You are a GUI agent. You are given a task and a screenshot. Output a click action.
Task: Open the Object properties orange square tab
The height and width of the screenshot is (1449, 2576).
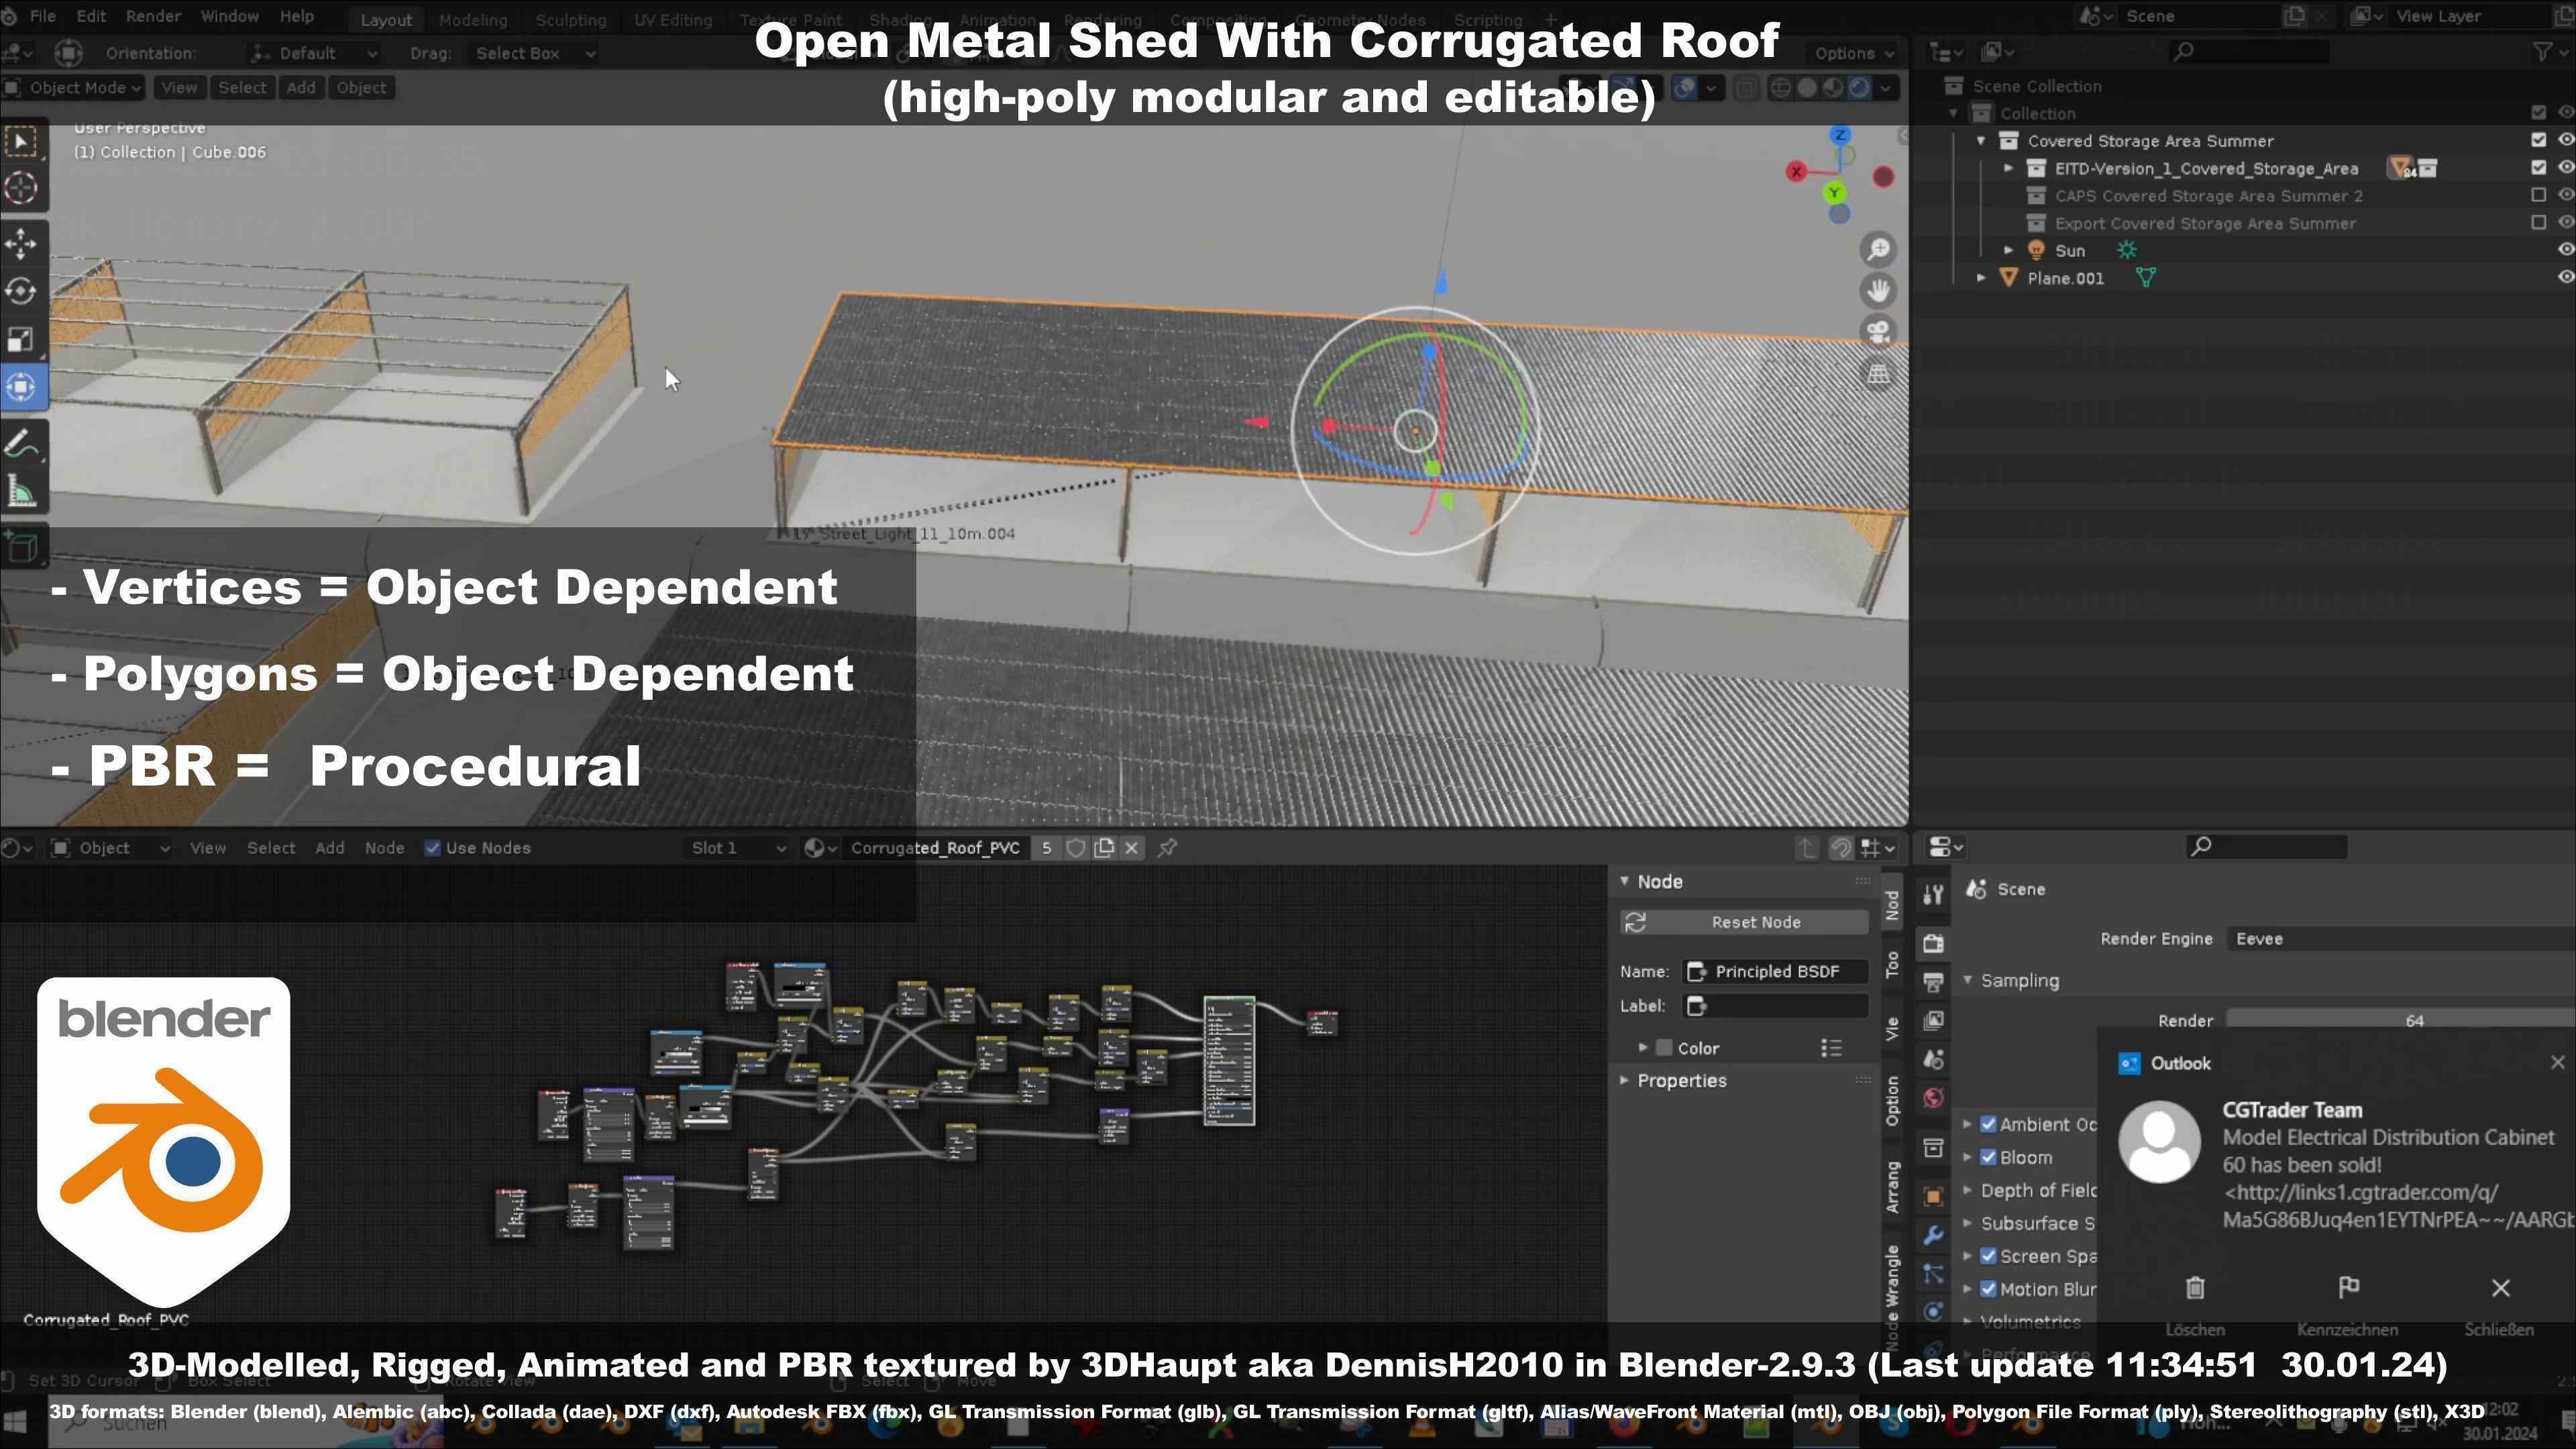coord(1933,1197)
